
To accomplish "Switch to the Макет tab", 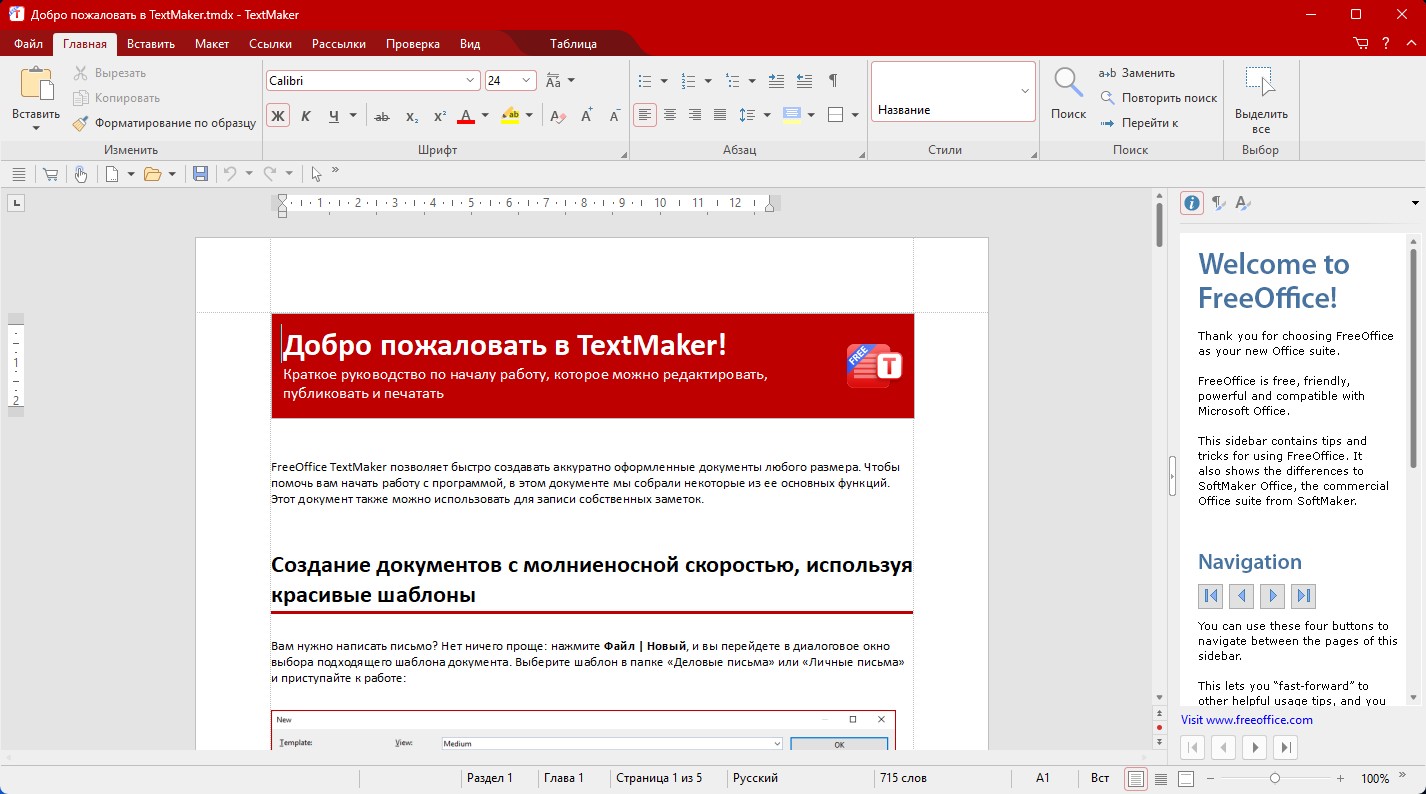I will point(212,44).
